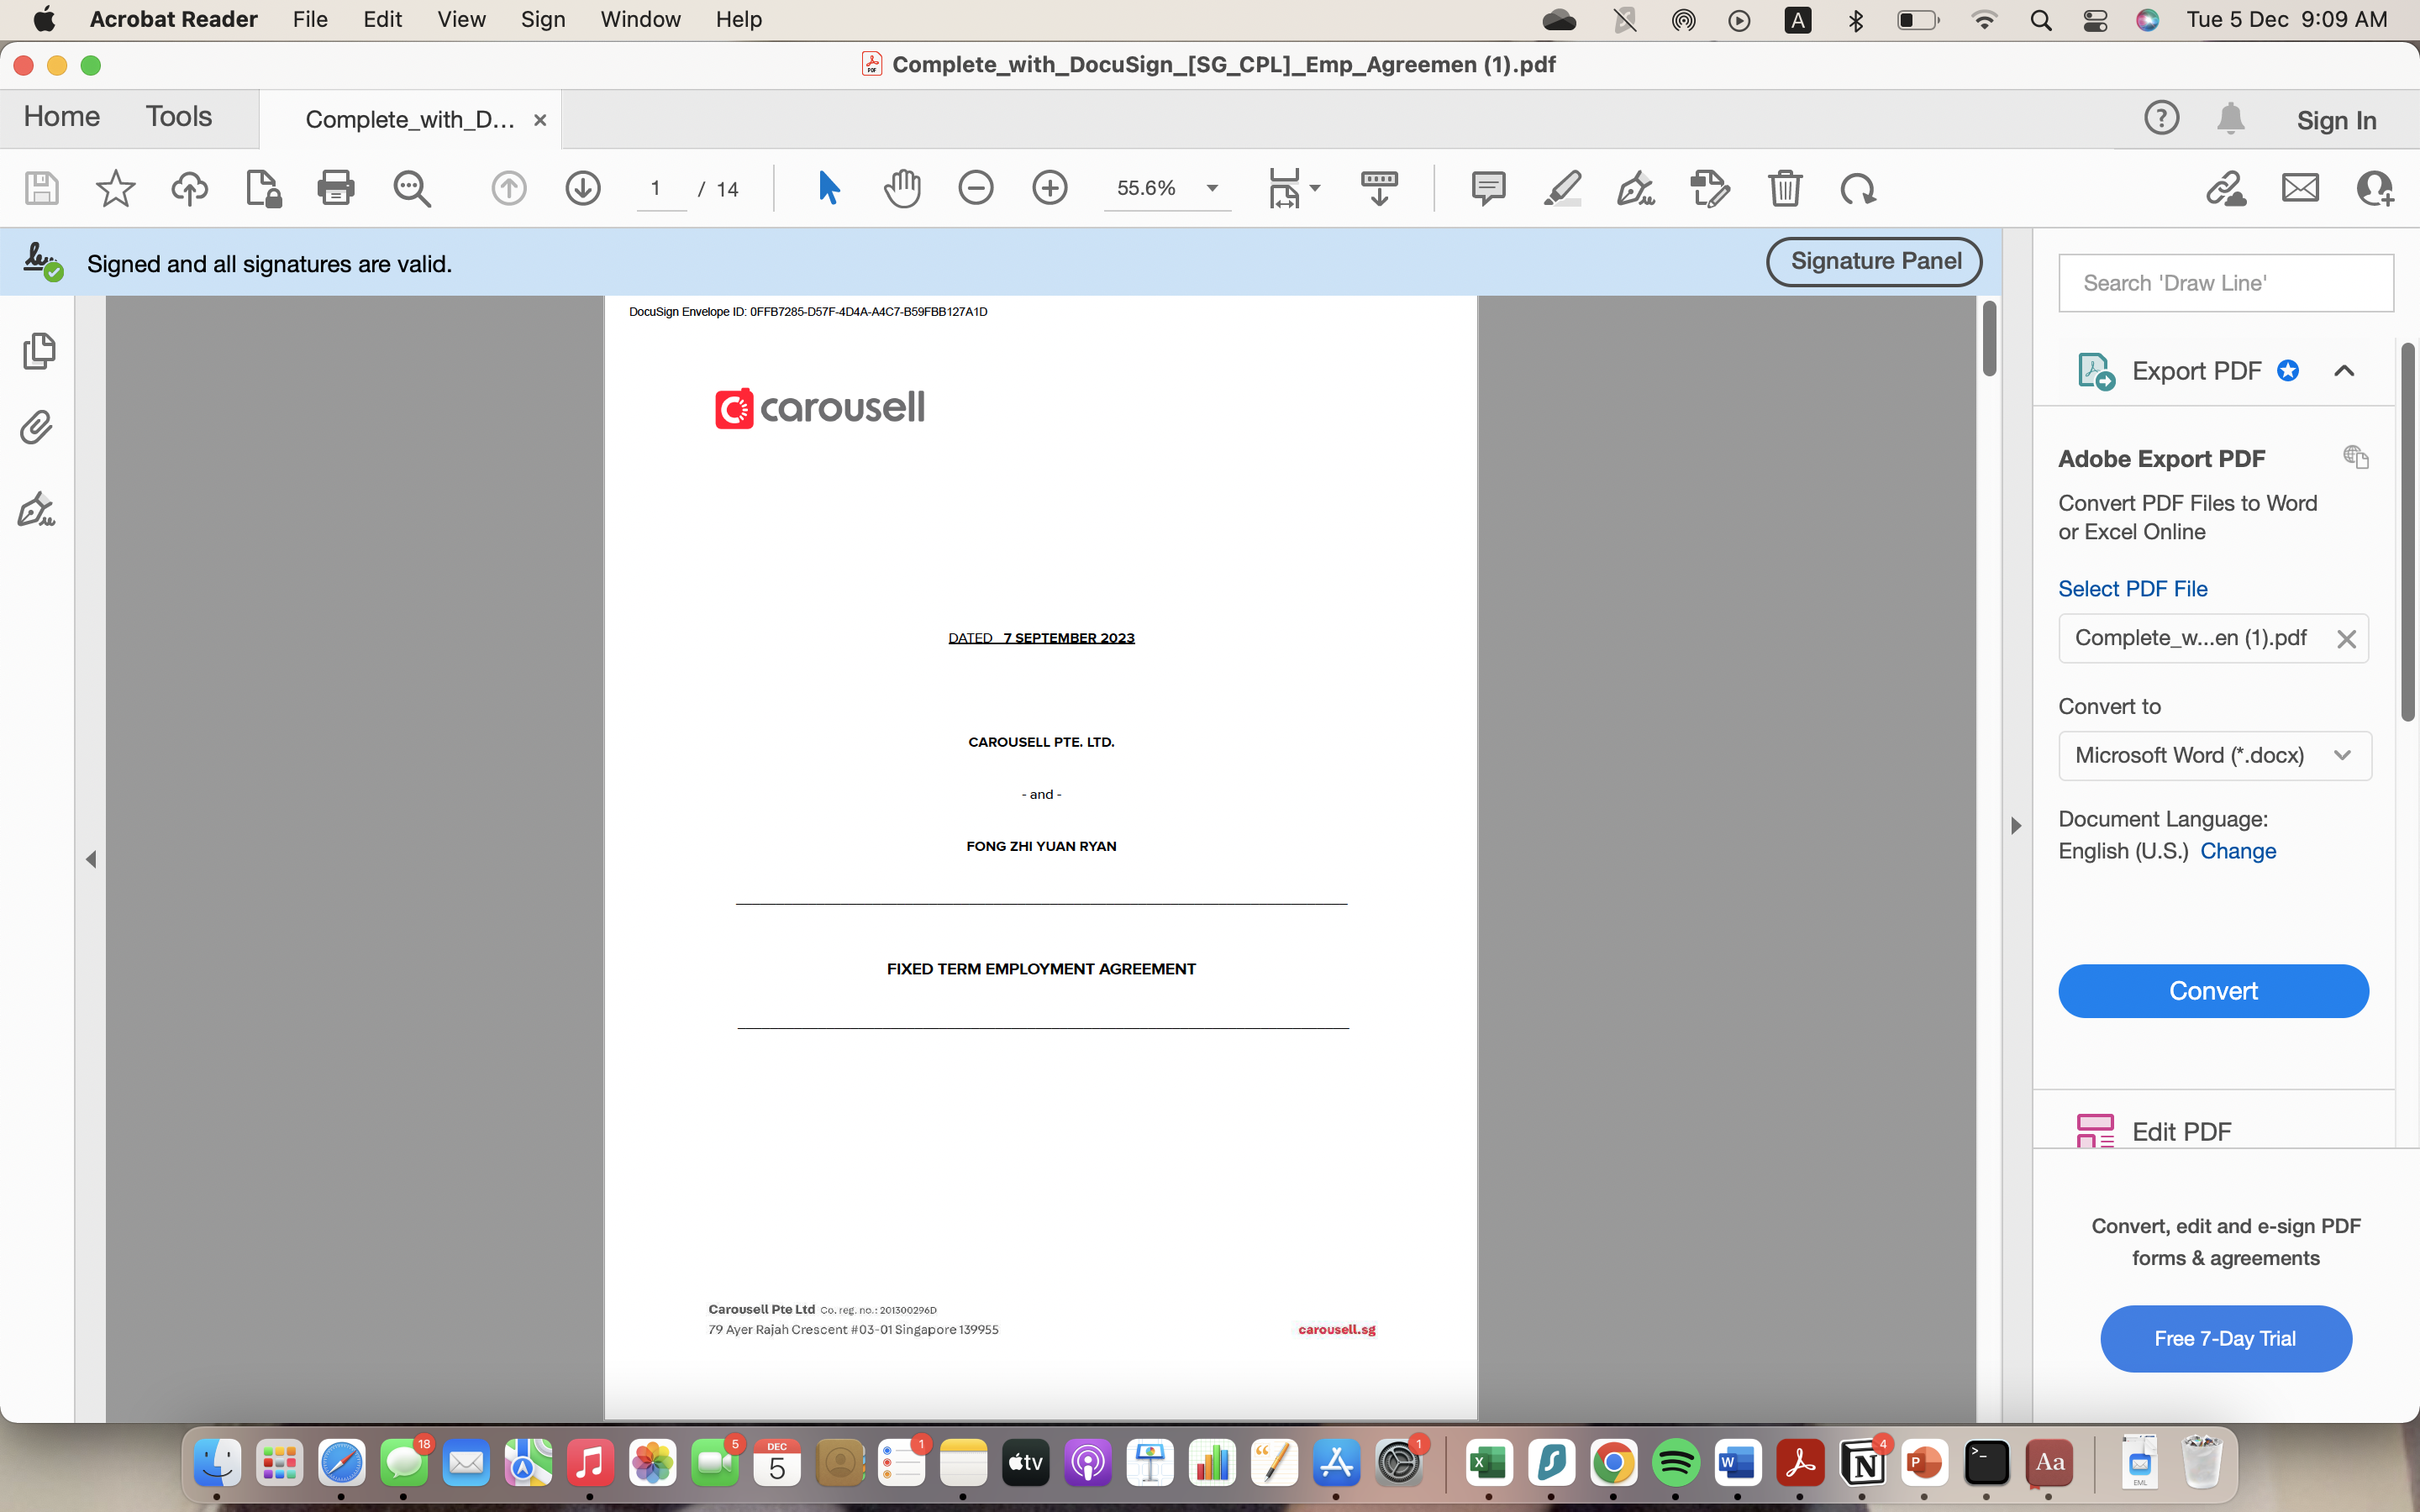Click the Edit PDF toolbar icon

tap(1710, 188)
